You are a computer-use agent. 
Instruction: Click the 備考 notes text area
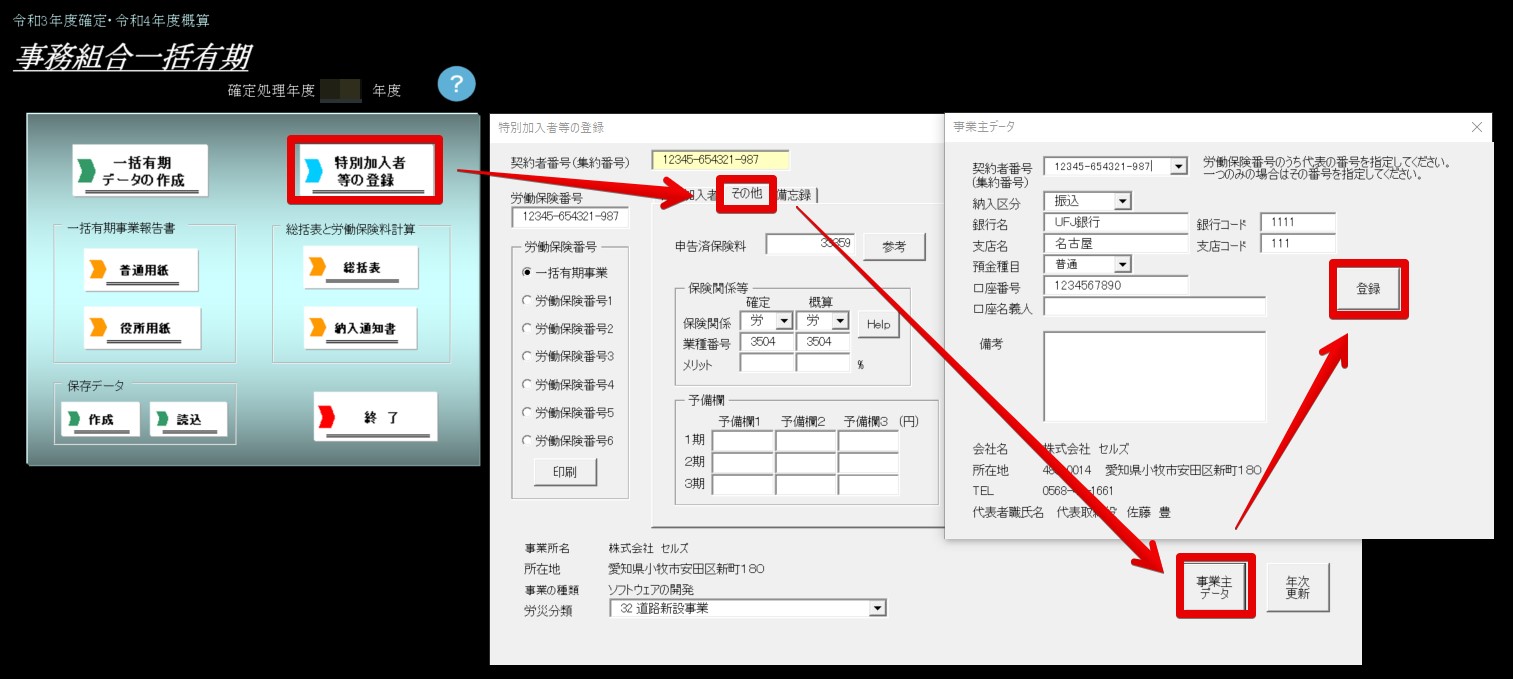1154,376
